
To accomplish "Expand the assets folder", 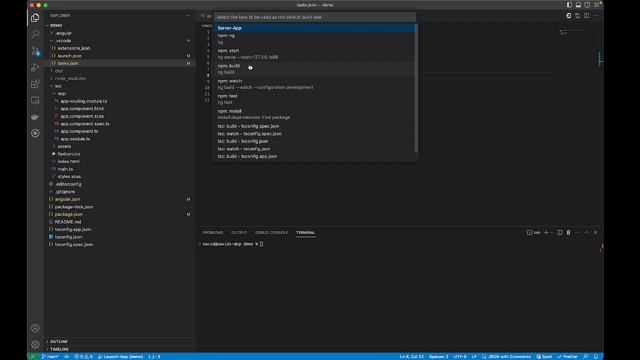I will pyautogui.click(x=64, y=147).
